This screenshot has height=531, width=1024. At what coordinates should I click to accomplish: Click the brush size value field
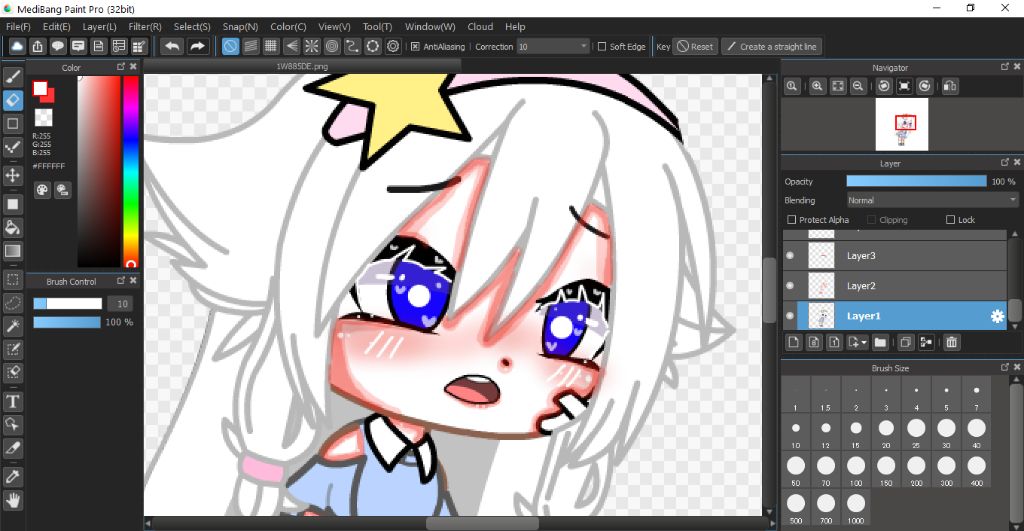122,304
